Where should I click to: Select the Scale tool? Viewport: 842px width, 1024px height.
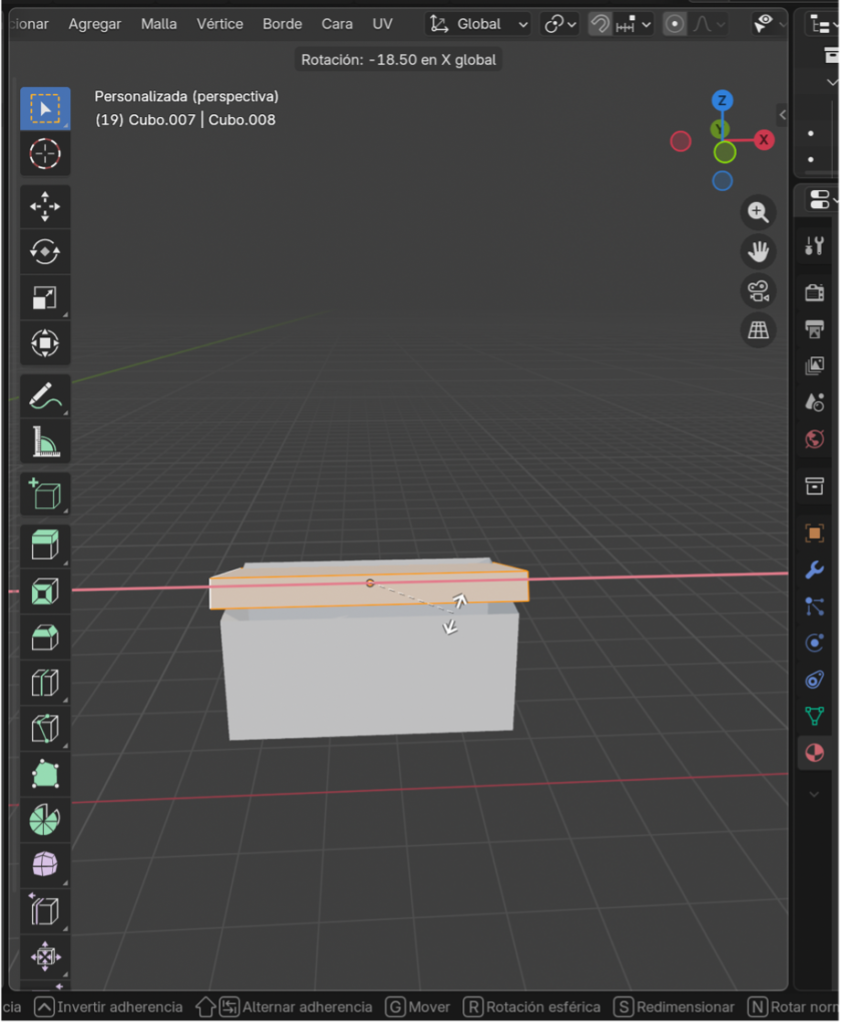tap(45, 298)
